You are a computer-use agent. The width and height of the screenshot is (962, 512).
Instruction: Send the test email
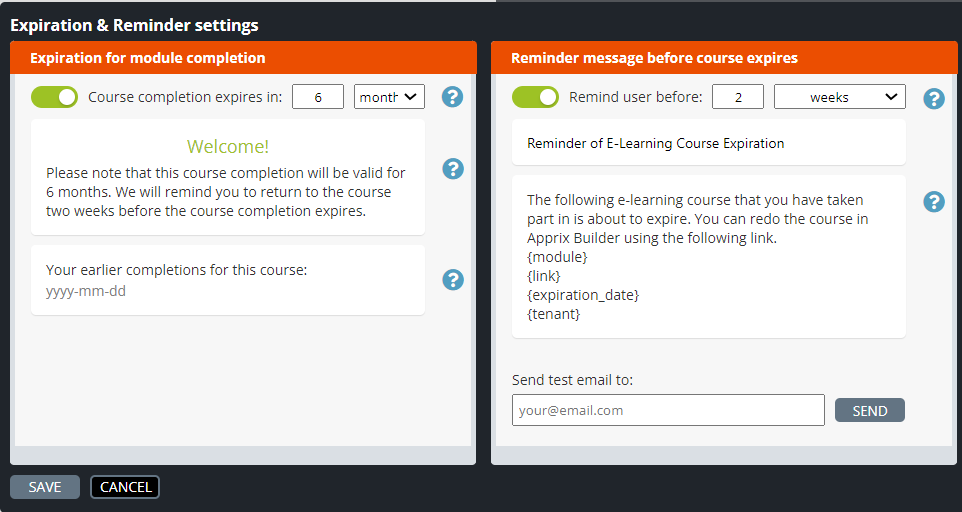[x=869, y=410]
